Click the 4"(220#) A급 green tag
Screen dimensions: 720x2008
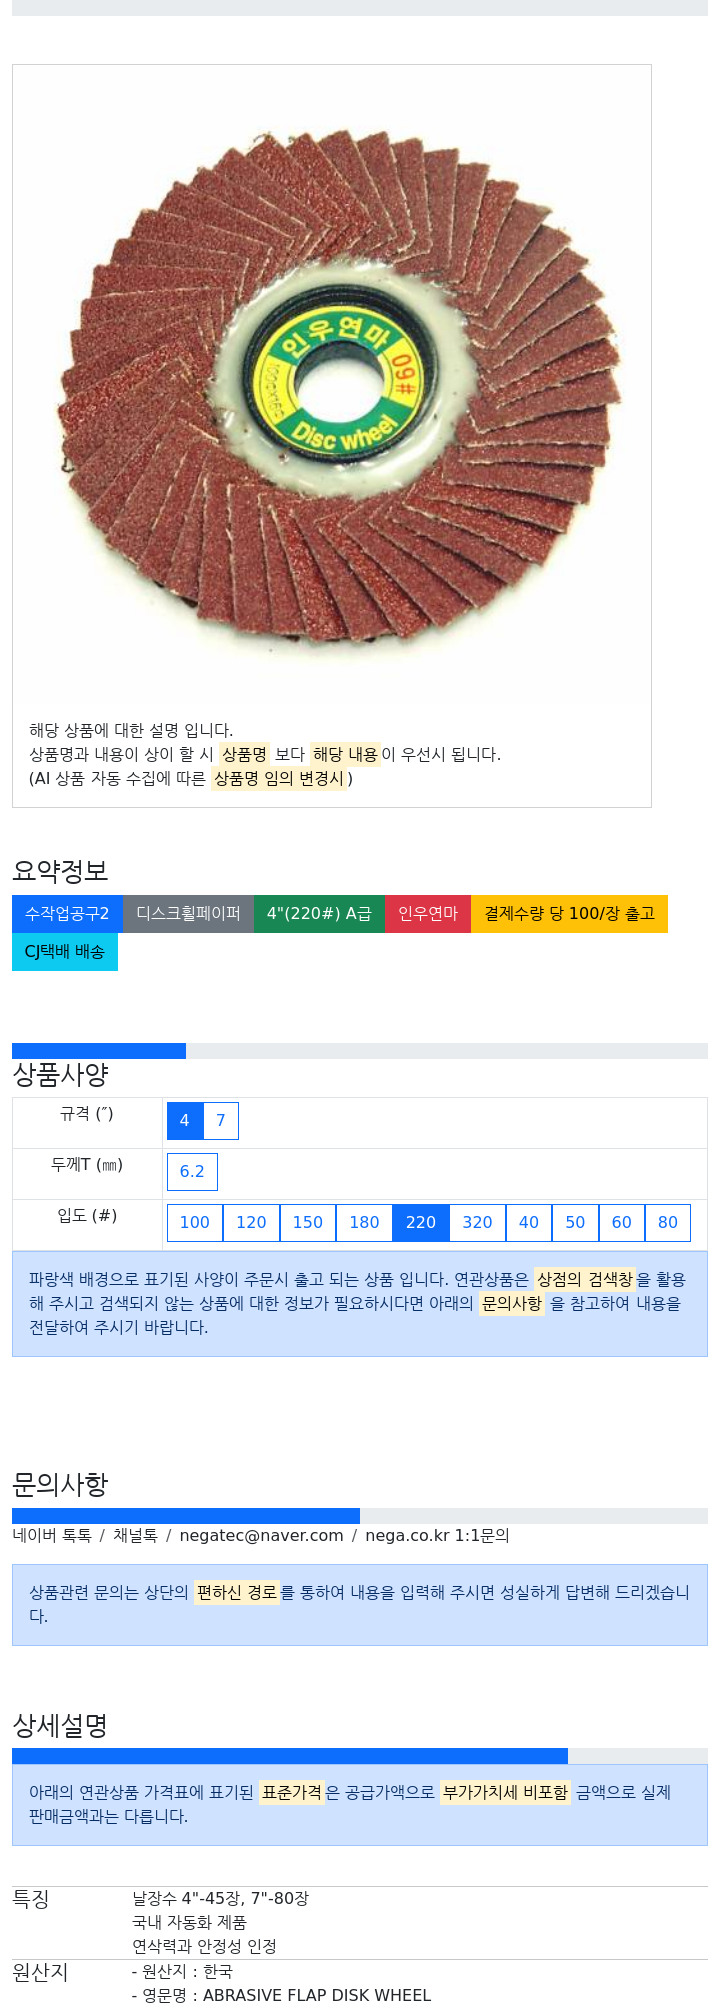319,914
